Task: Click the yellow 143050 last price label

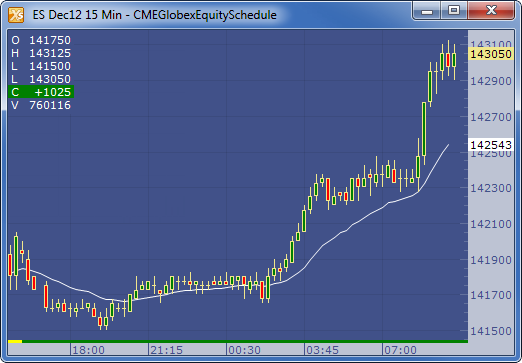Action: (491, 54)
